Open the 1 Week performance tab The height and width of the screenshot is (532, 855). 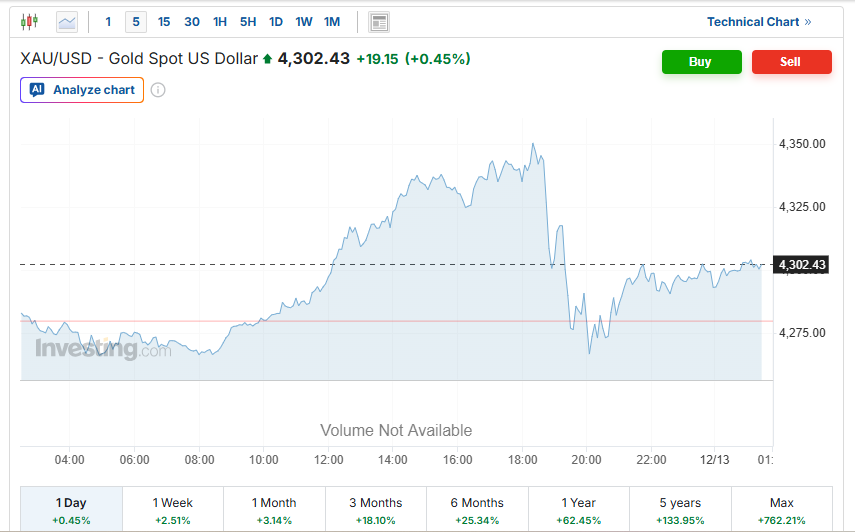[173, 509]
